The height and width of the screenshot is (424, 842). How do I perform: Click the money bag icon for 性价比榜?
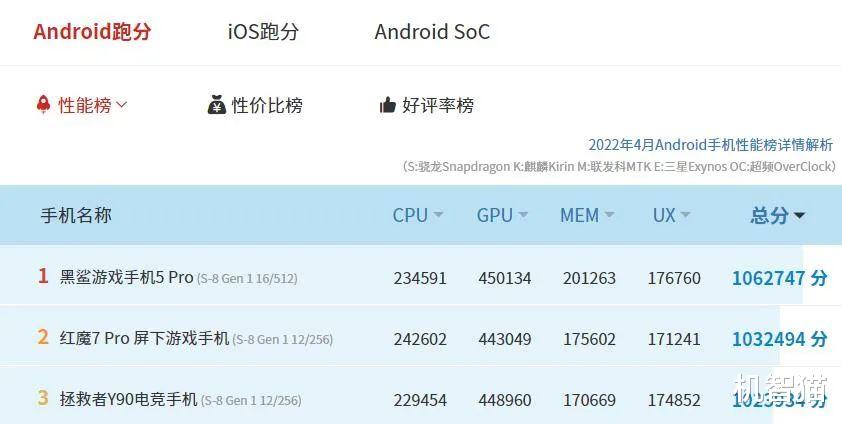[x=217, y=105]
